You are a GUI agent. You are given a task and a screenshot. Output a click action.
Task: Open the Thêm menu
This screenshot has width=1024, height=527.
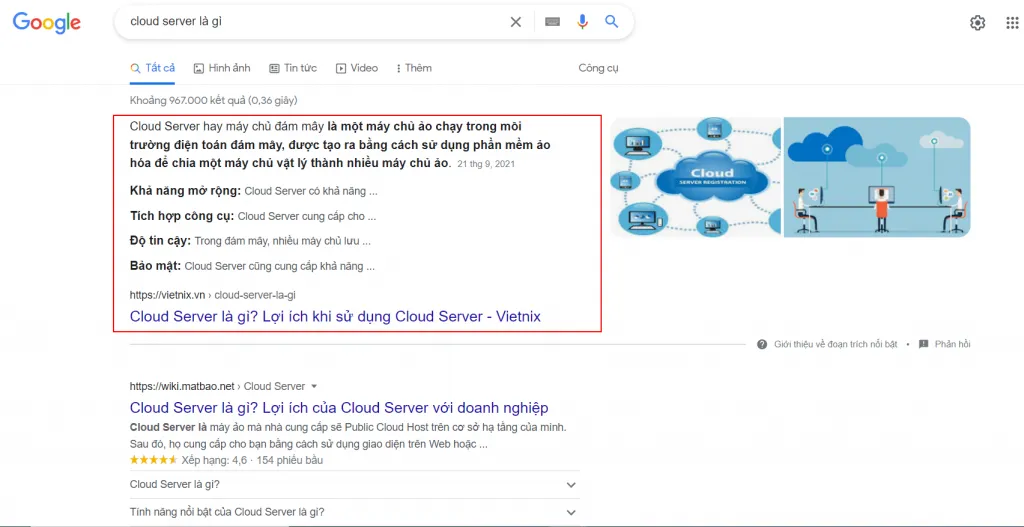(414, 68)
